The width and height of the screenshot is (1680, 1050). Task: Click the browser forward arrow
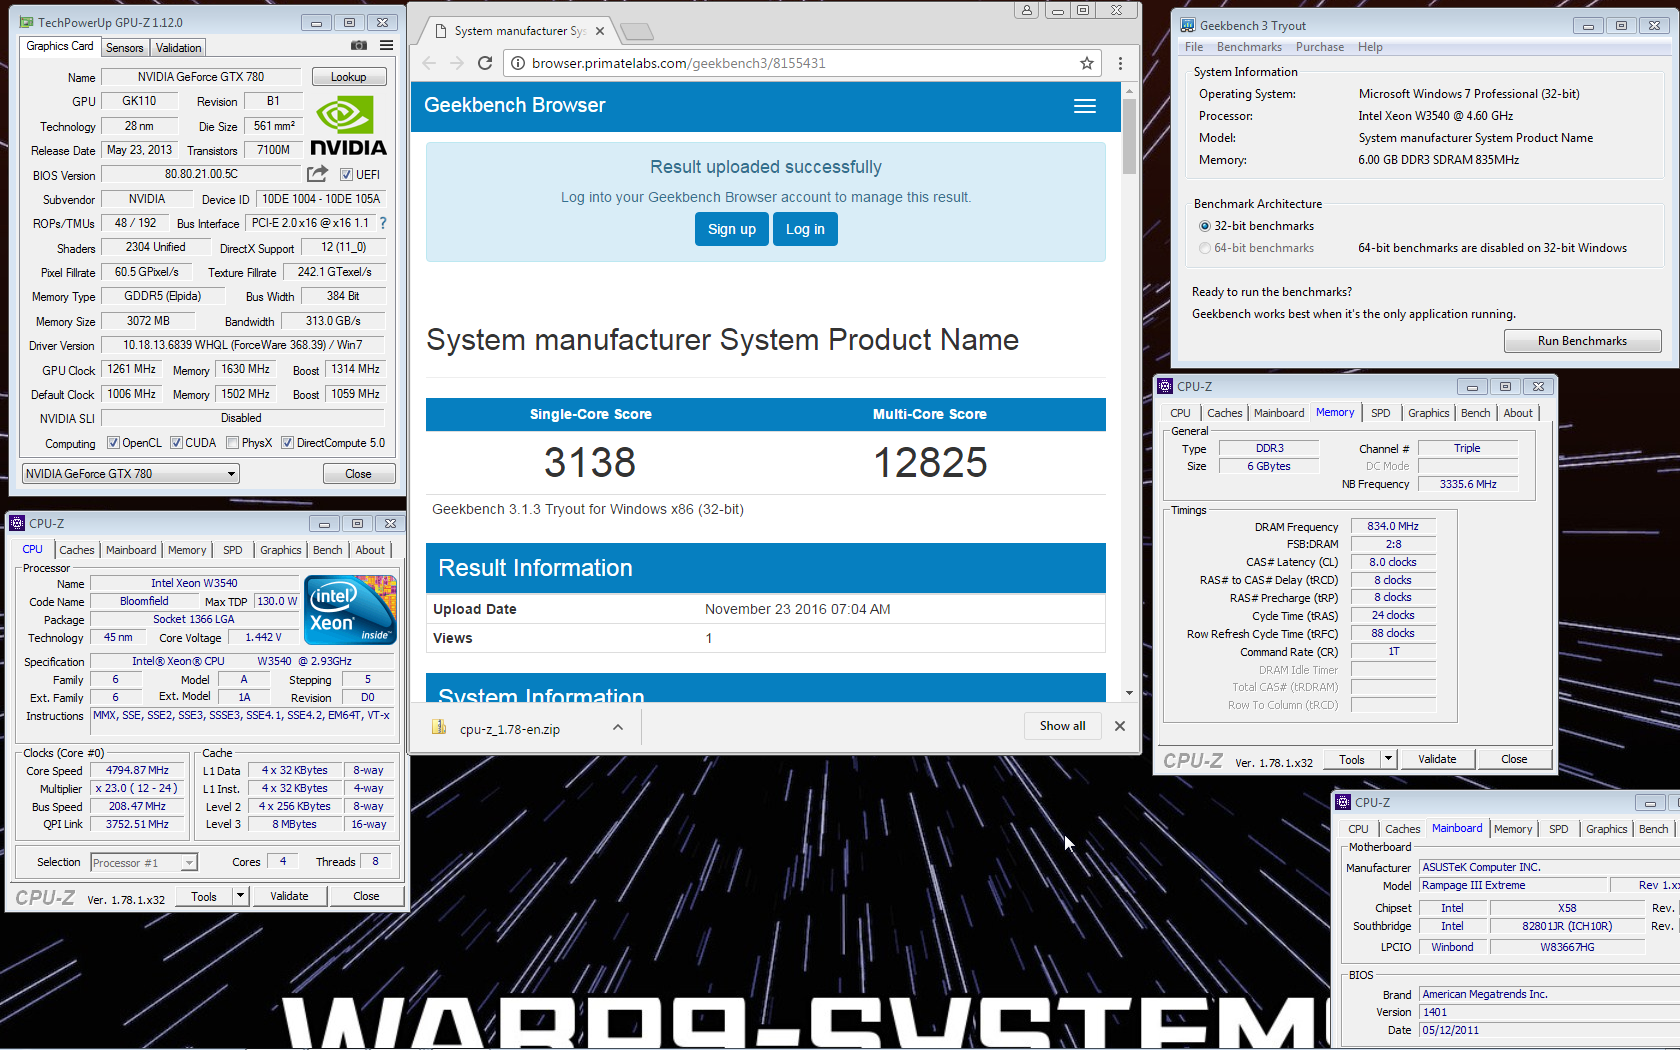coord(457,63)
